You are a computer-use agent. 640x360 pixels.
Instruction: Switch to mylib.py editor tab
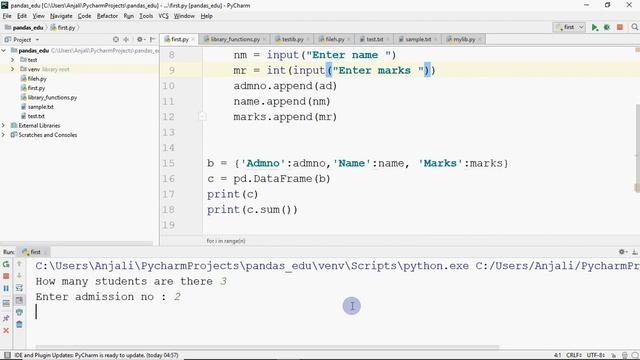click(464, 39)
